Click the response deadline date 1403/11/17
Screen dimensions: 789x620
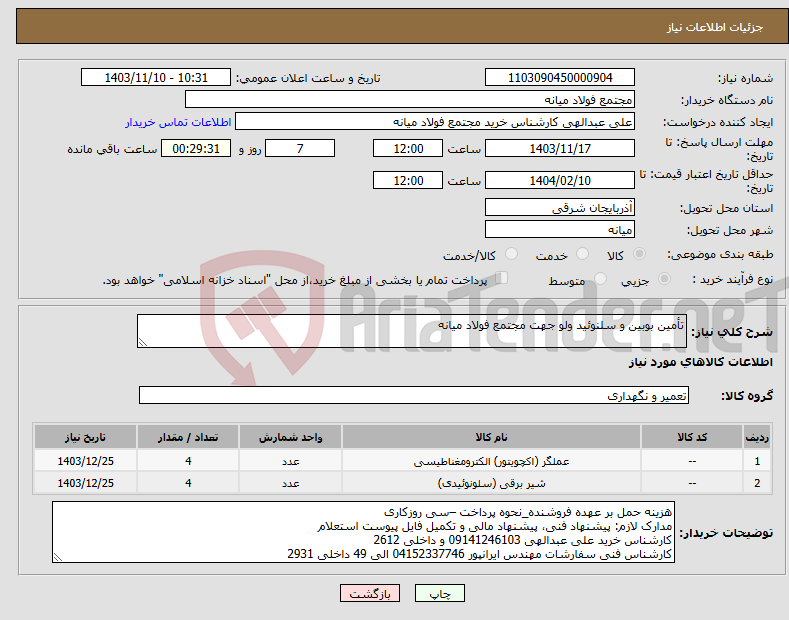(560, 148)
